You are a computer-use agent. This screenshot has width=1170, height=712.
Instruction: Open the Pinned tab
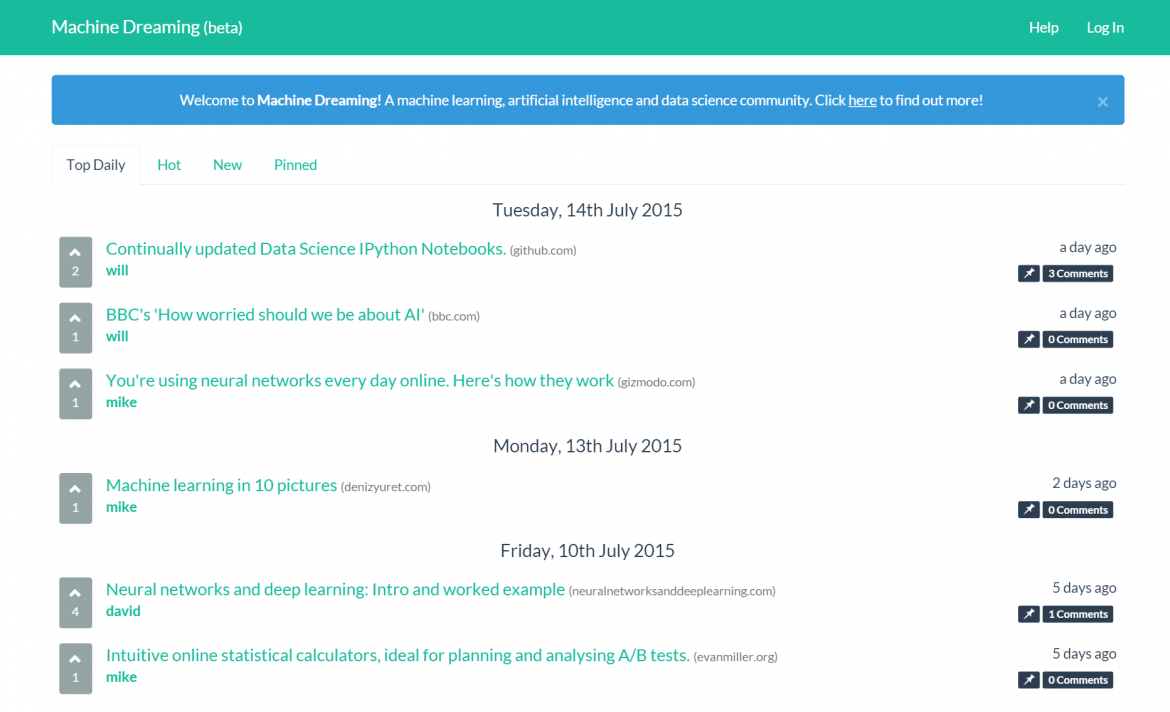pos(295,165)
